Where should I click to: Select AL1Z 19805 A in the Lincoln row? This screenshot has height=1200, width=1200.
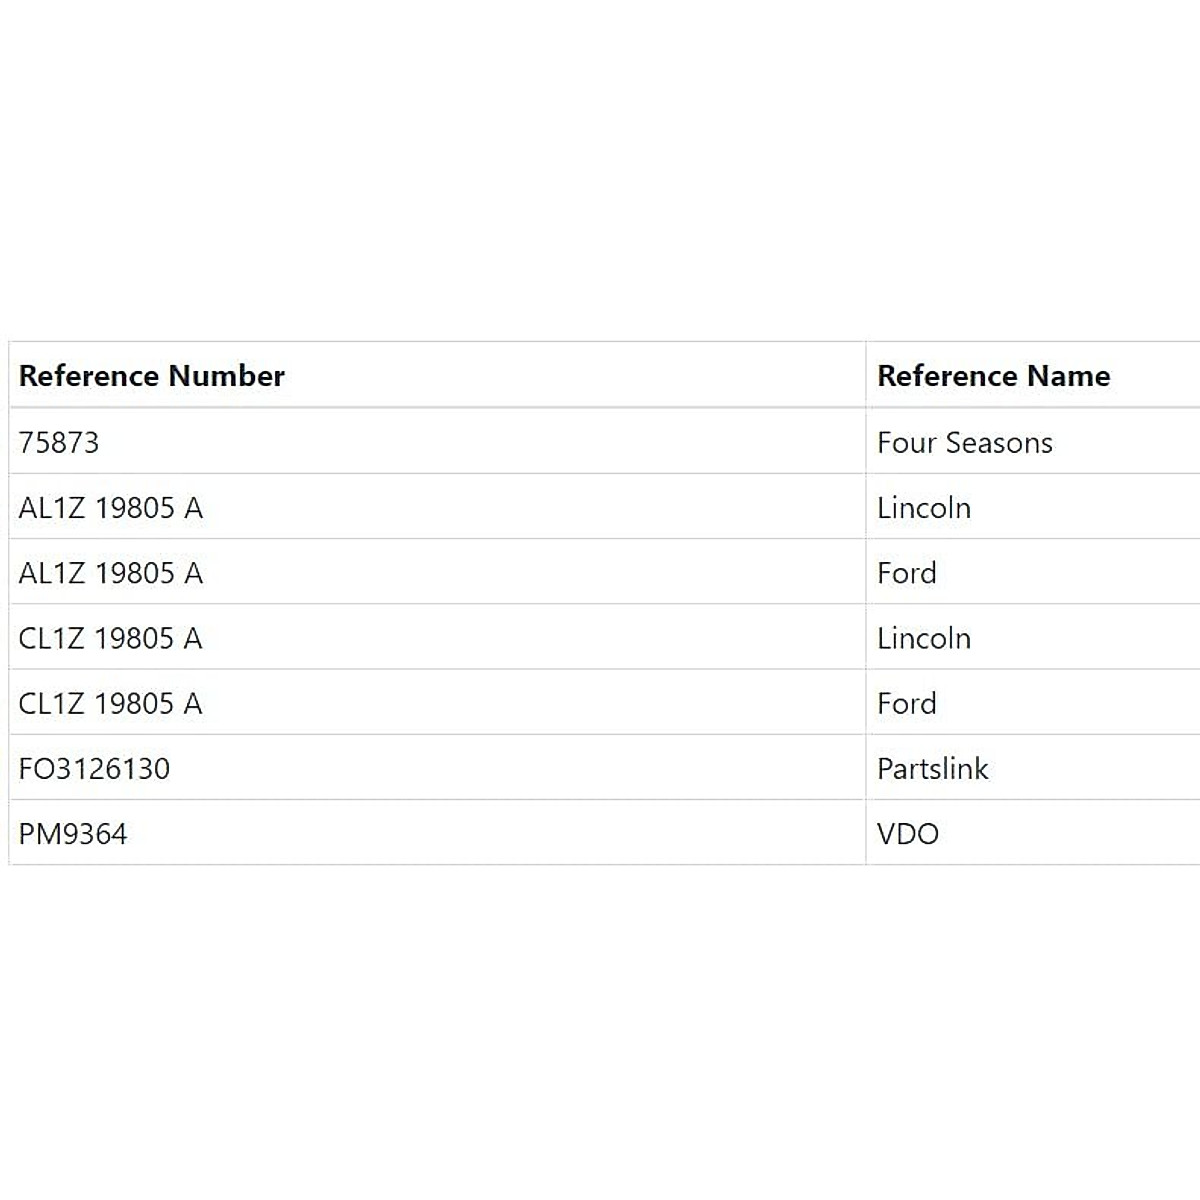[111, 508]
